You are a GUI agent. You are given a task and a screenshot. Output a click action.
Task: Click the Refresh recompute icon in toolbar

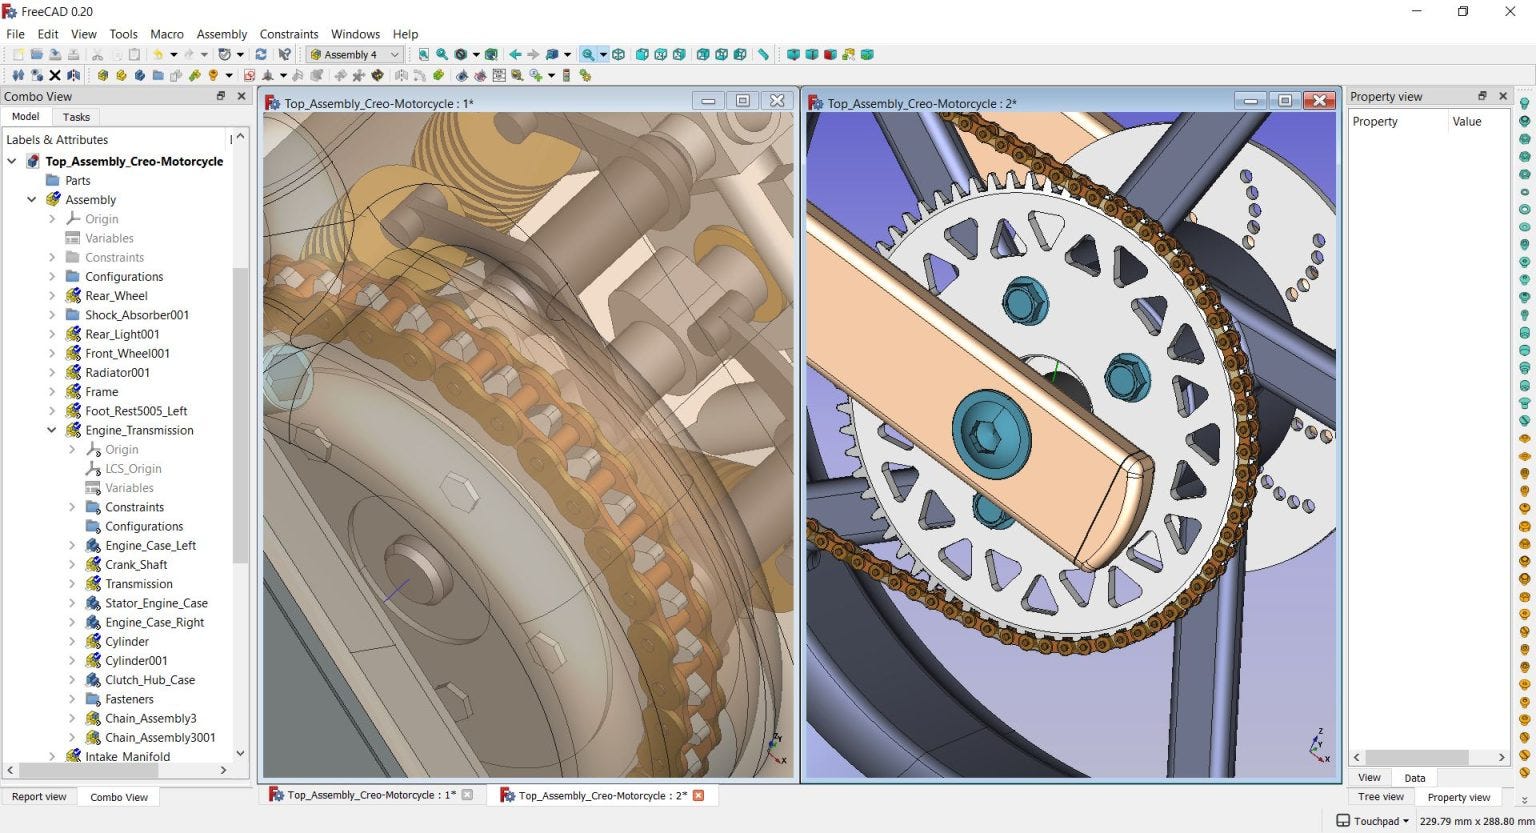(x=261, y=54)
